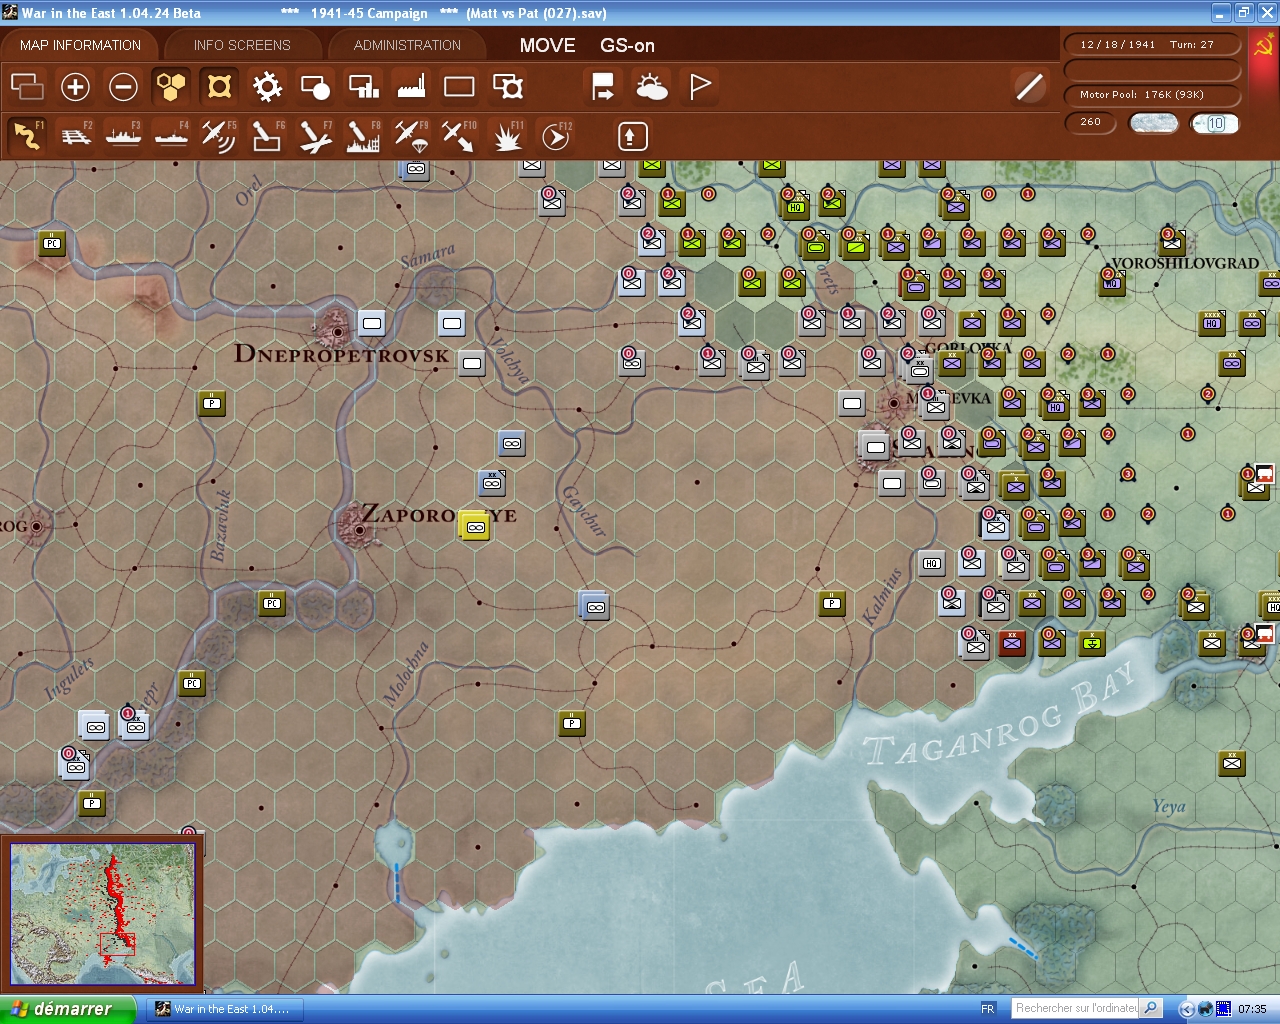Focus the Rechercher sur l'ordinateur field

[1076, 1008]
